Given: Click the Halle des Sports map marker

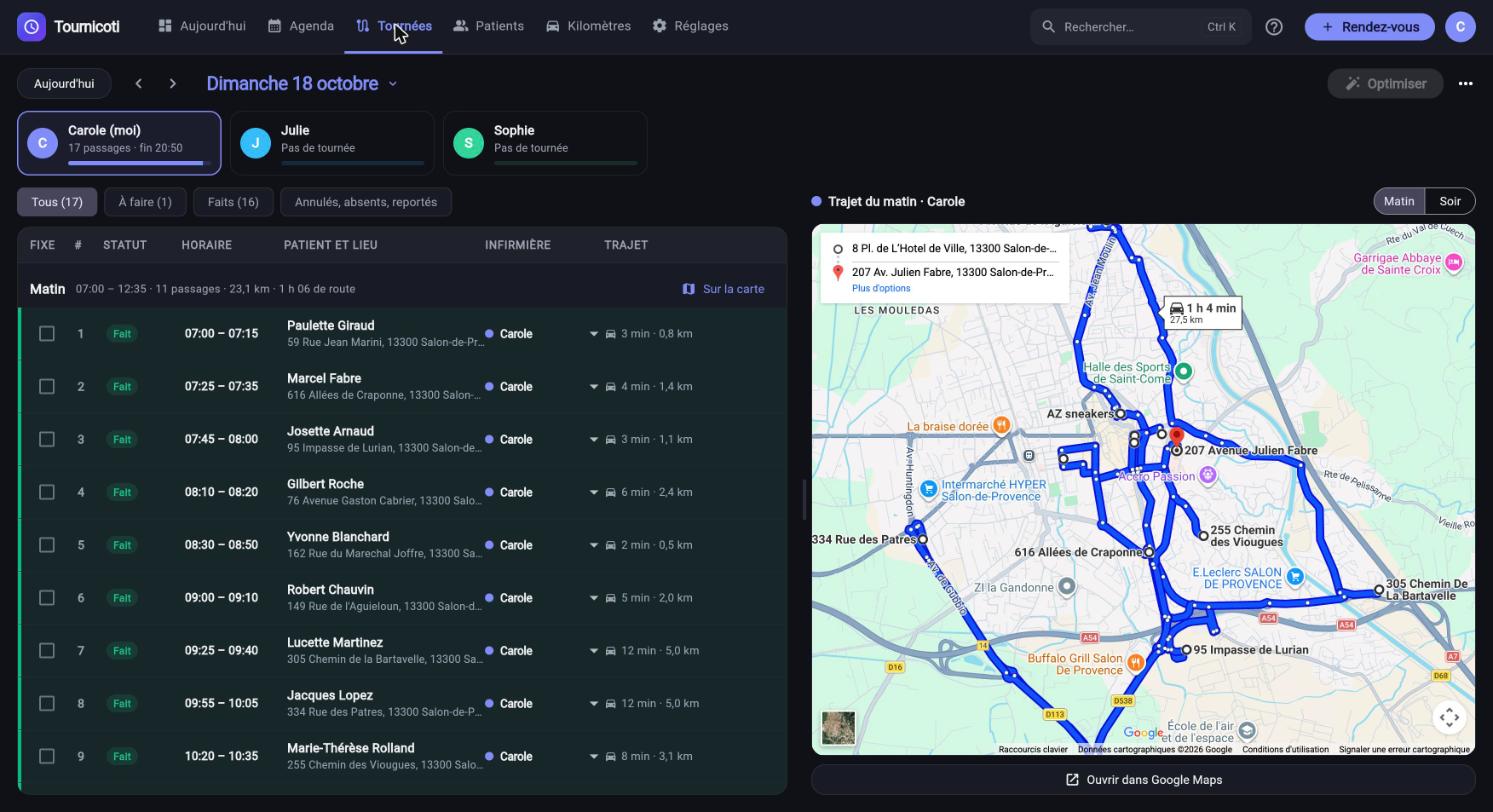Looking at the screenshot, I should [1183, 371].
